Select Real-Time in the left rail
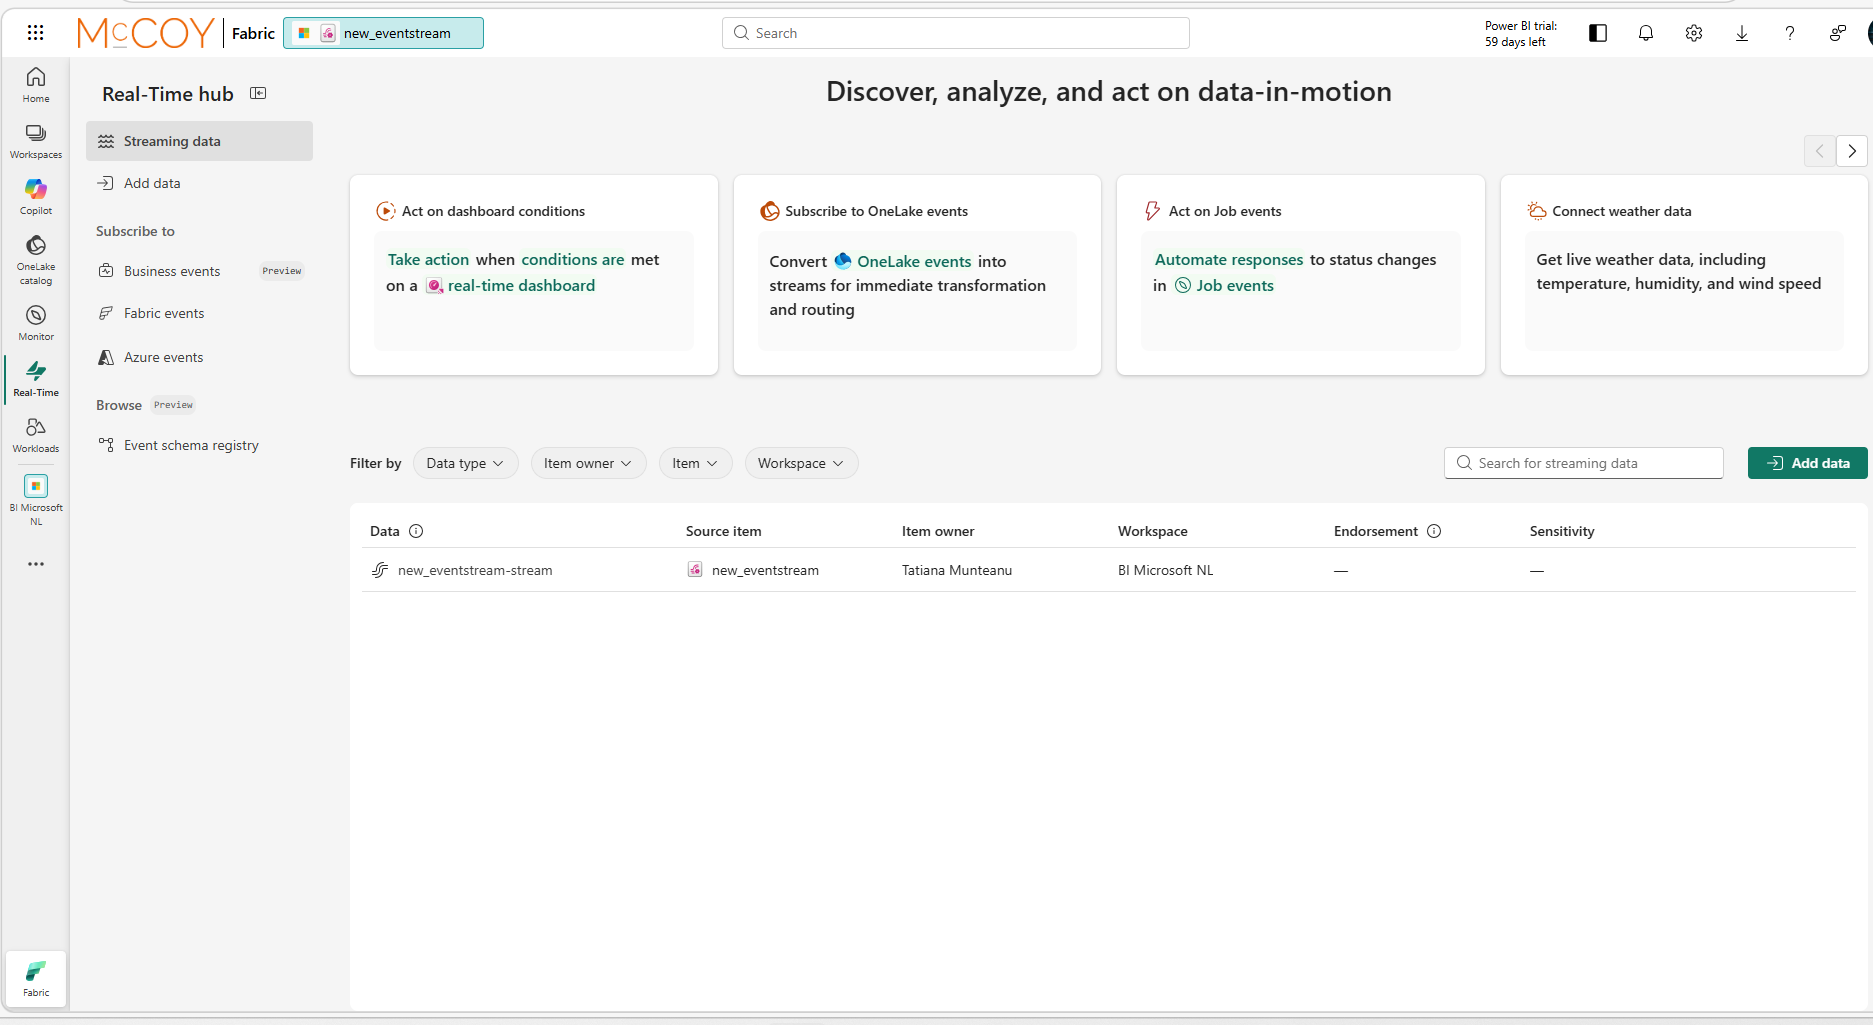 point(36,379)
